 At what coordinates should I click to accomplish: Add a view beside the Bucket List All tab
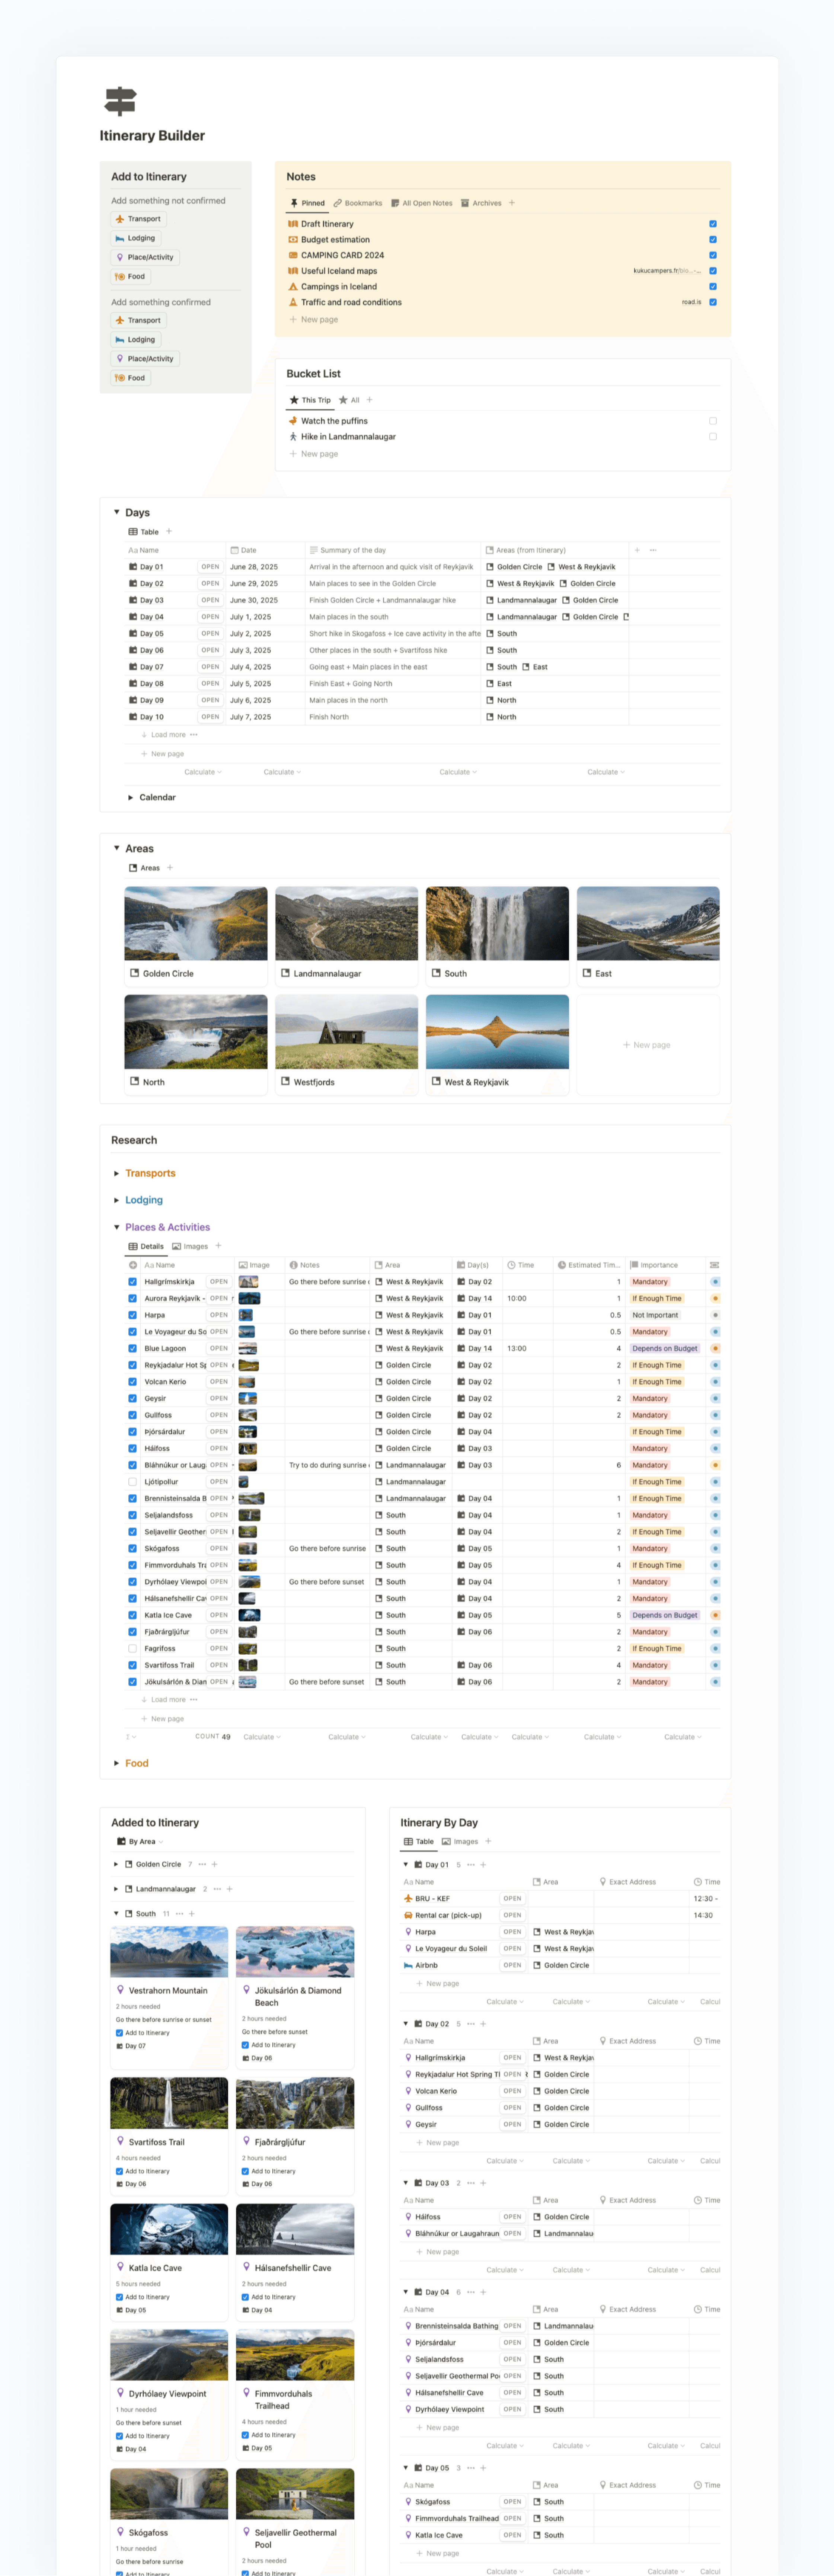(x=370, y=400)
